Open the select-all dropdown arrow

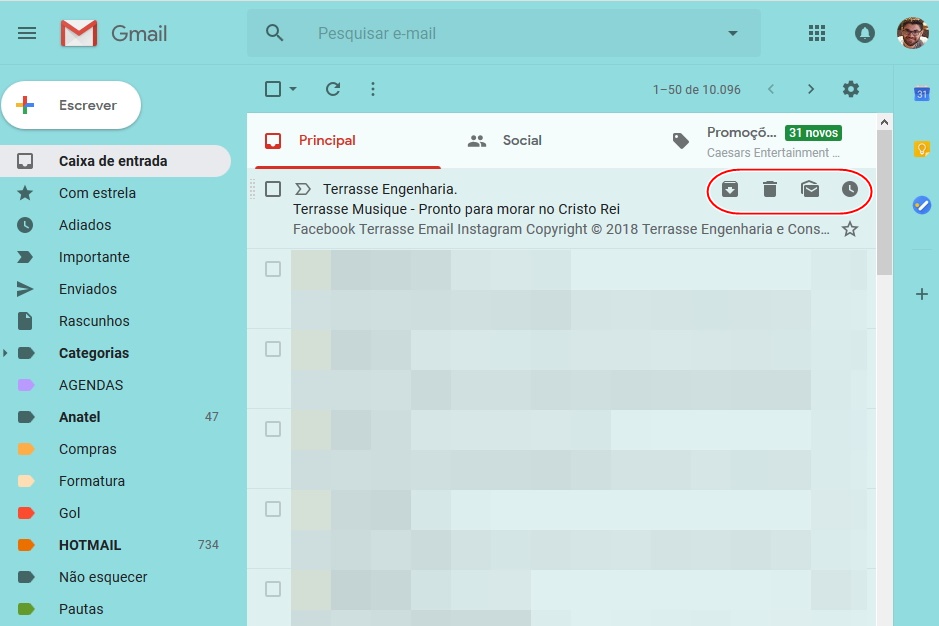[293, 89]
